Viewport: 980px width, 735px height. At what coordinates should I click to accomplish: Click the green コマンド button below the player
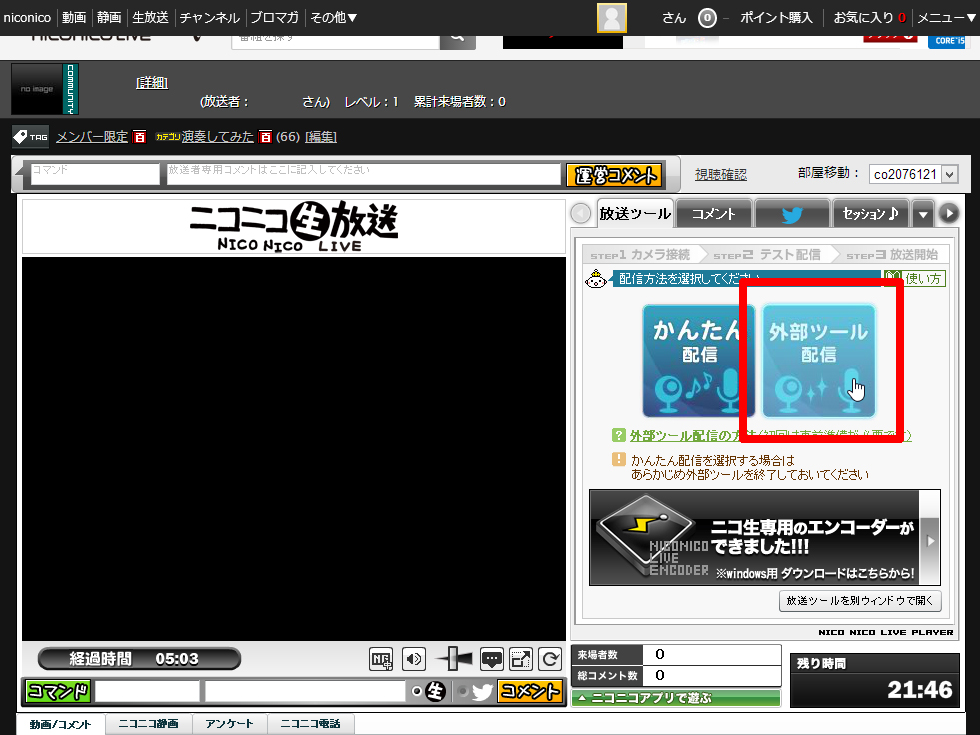(x=58, y=691)
